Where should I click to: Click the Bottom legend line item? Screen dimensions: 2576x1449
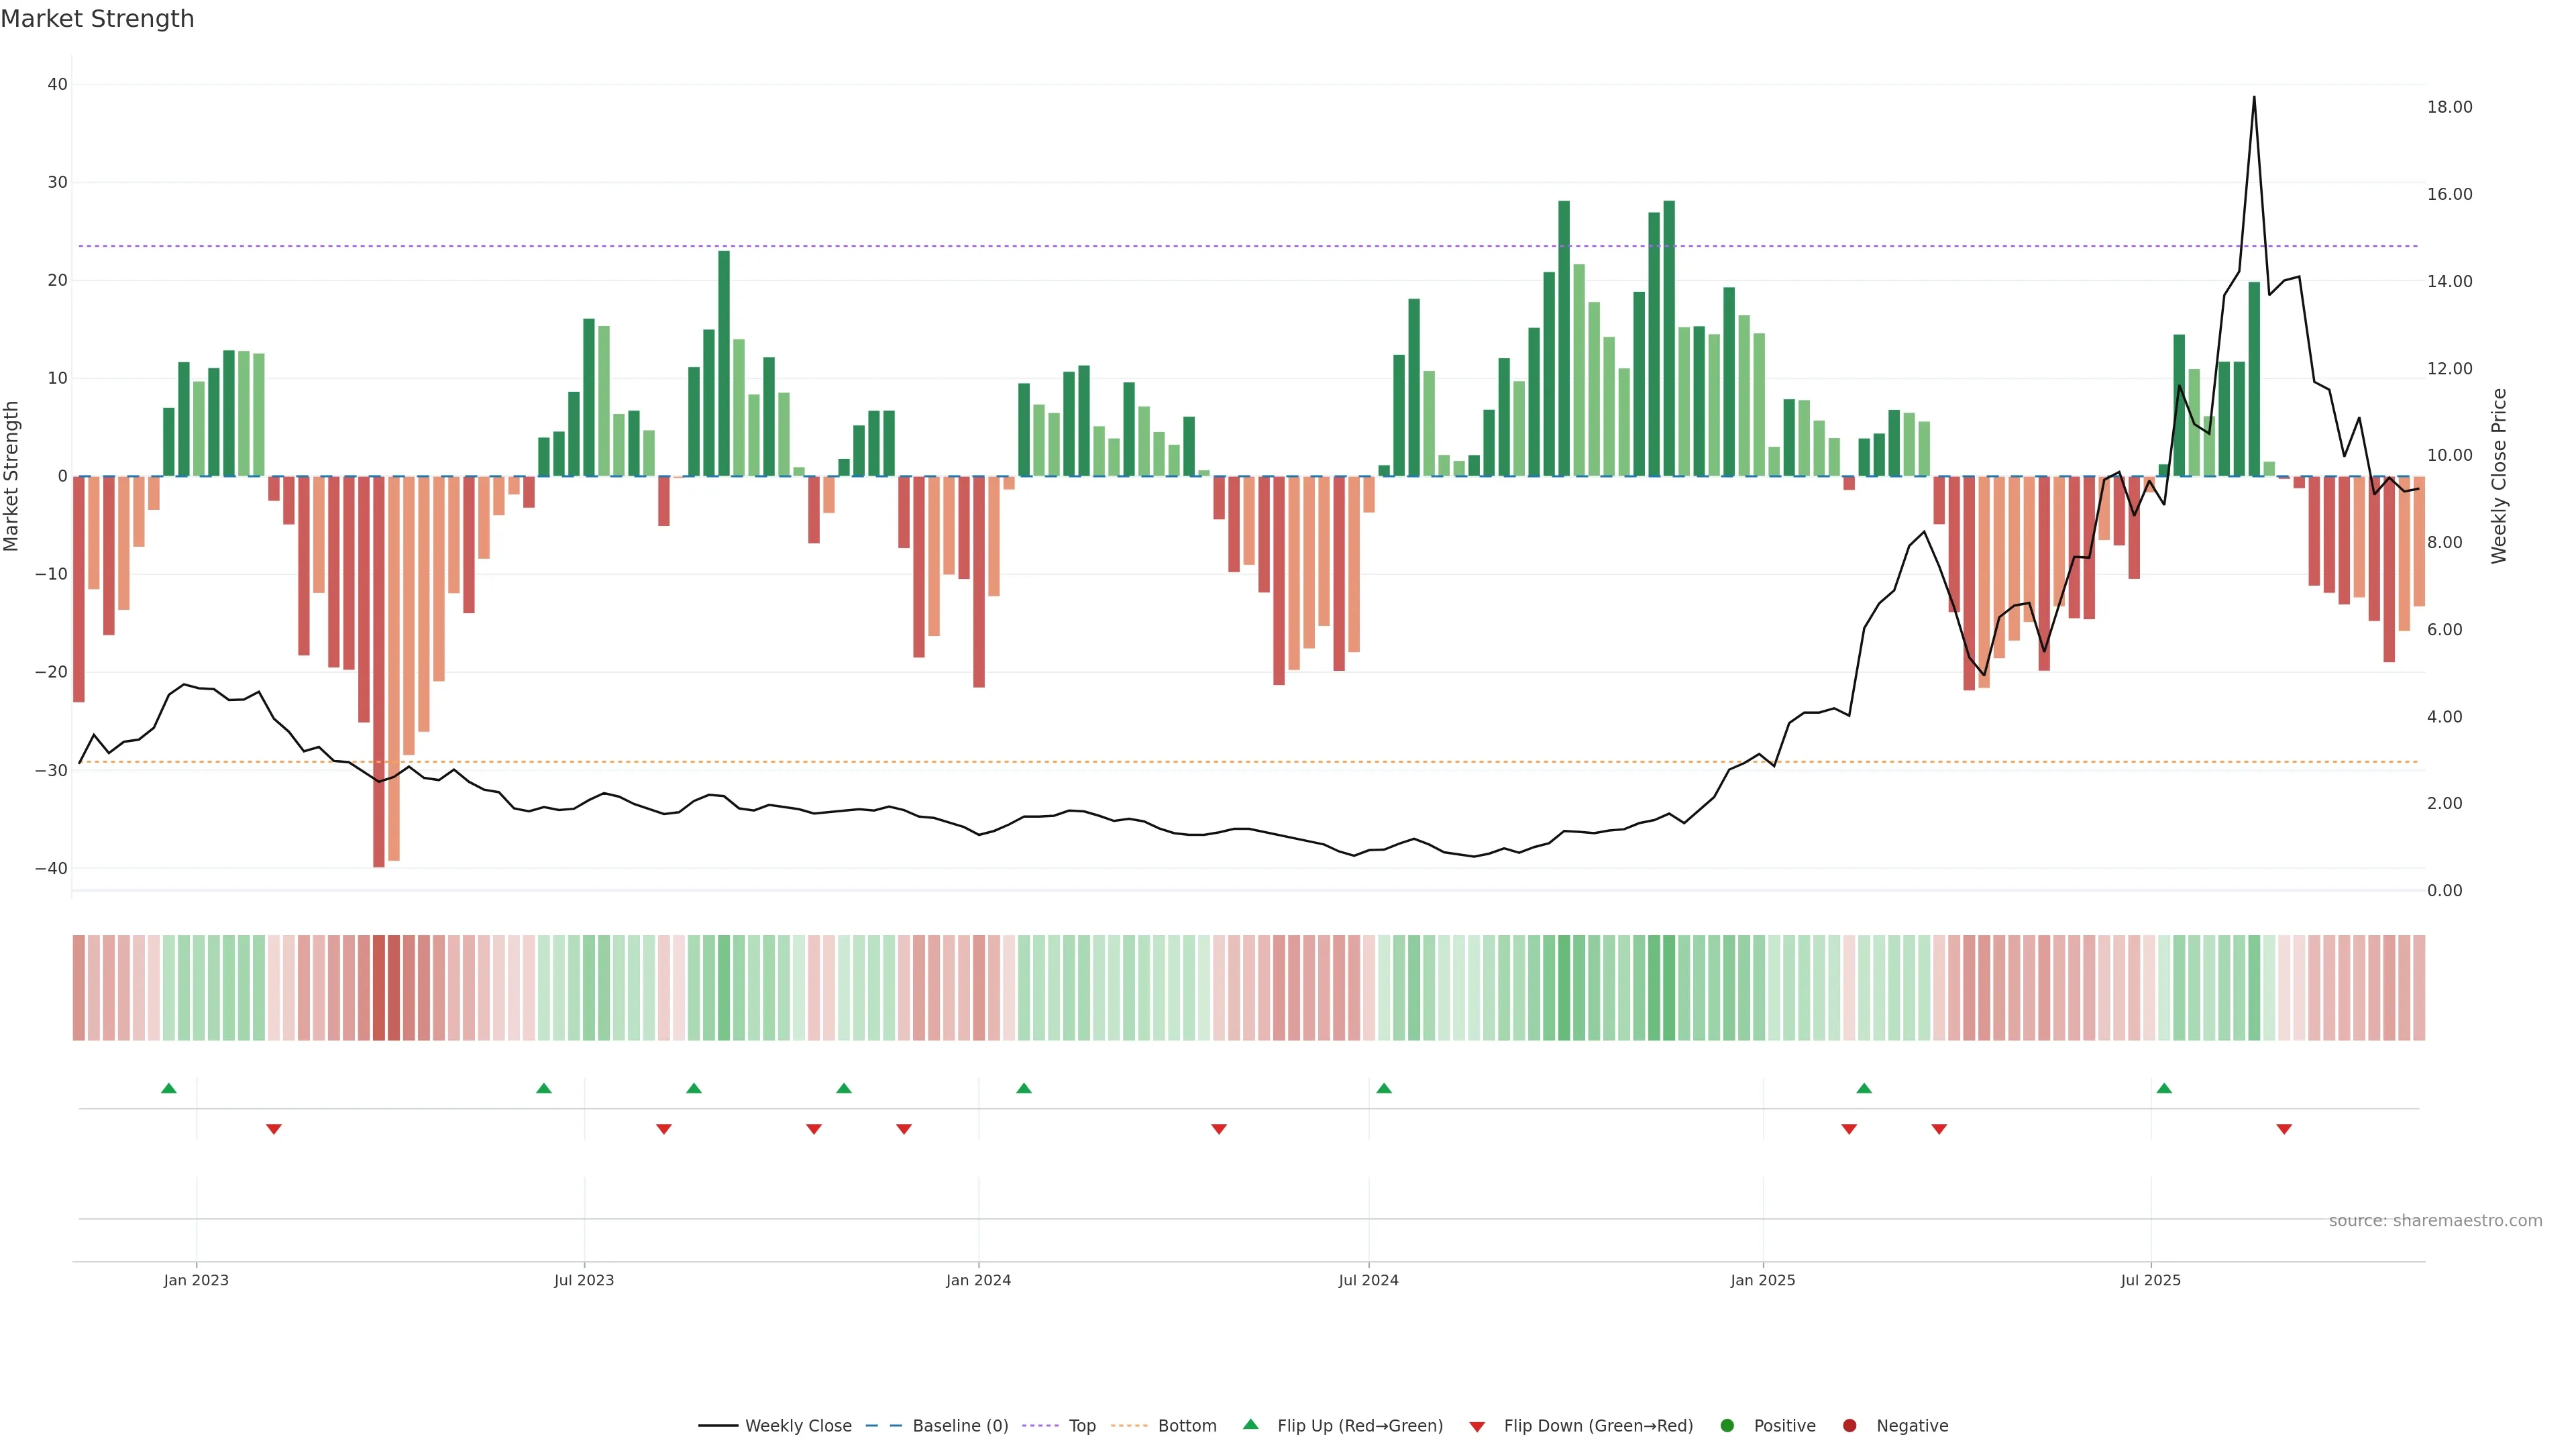[x=1164, y=1426]
